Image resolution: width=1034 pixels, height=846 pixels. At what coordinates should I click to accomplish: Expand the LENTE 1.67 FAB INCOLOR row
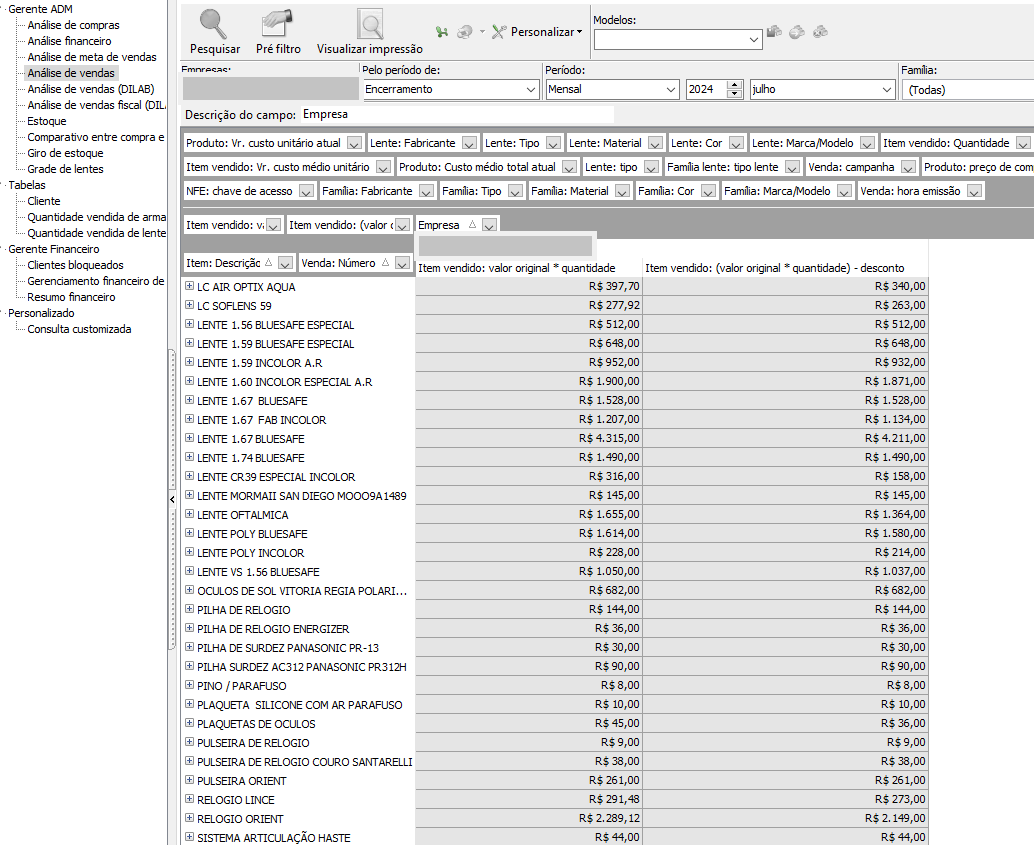[x=189, y=419]
